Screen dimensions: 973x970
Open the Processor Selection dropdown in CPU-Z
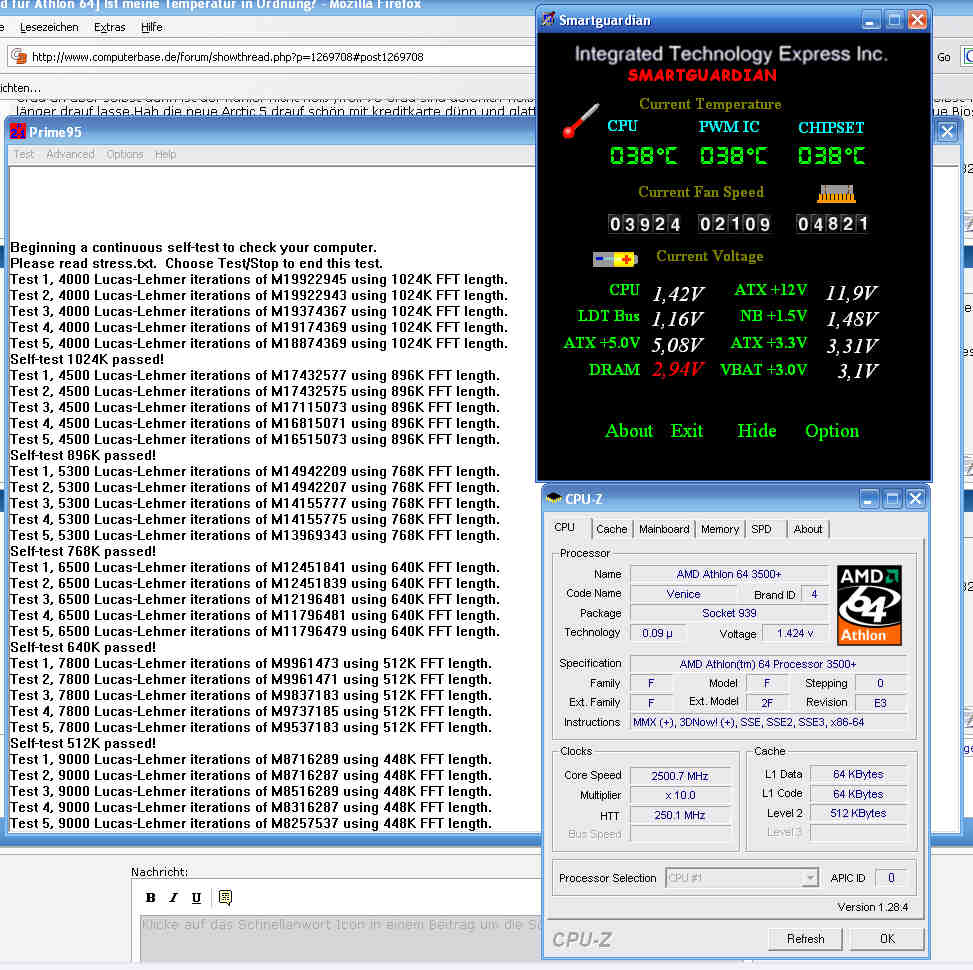(809, 878)
